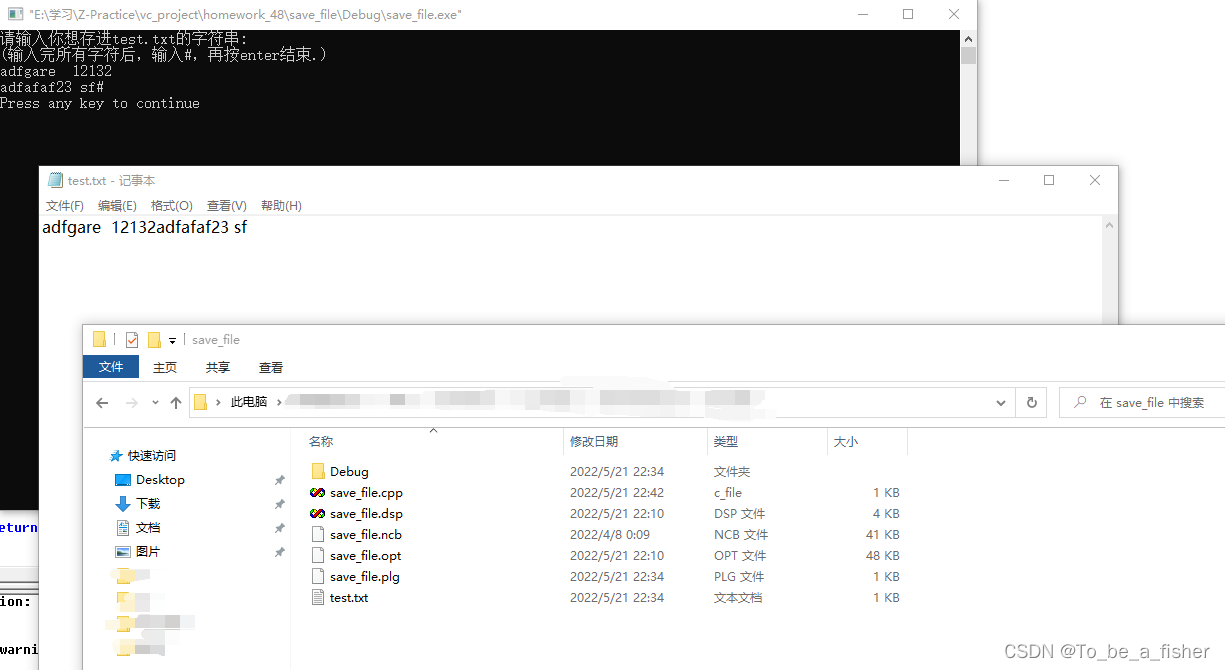1225x670 pixels.
Task: Click the console vertical scrollbar thumb
Action: coord(968,55)
